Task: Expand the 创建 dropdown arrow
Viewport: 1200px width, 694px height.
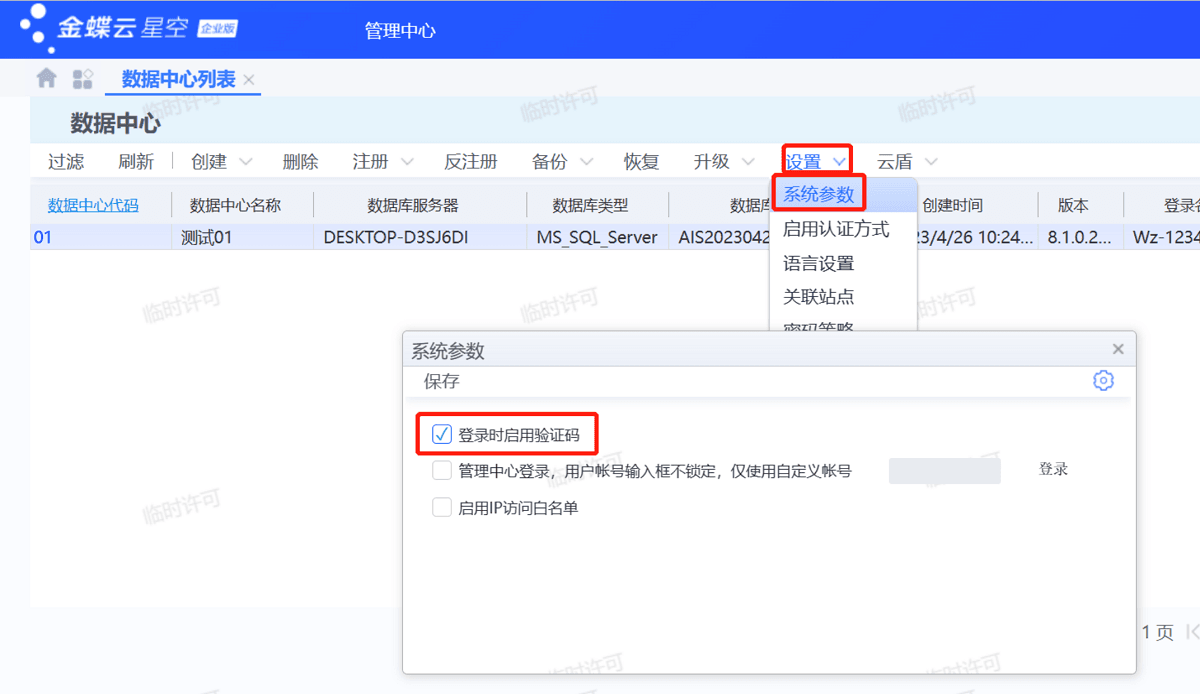Action: 245,162
